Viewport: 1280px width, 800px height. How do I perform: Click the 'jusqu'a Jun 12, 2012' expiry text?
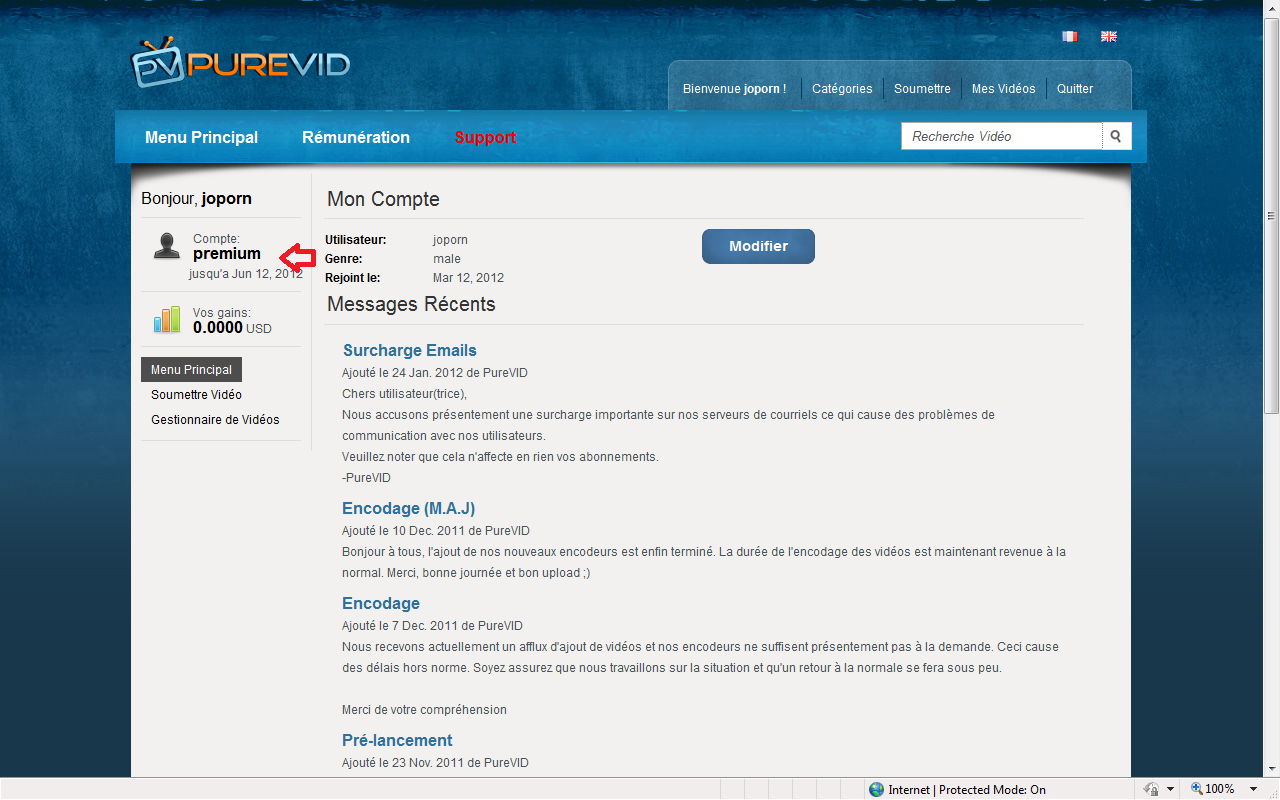[246, 273]
